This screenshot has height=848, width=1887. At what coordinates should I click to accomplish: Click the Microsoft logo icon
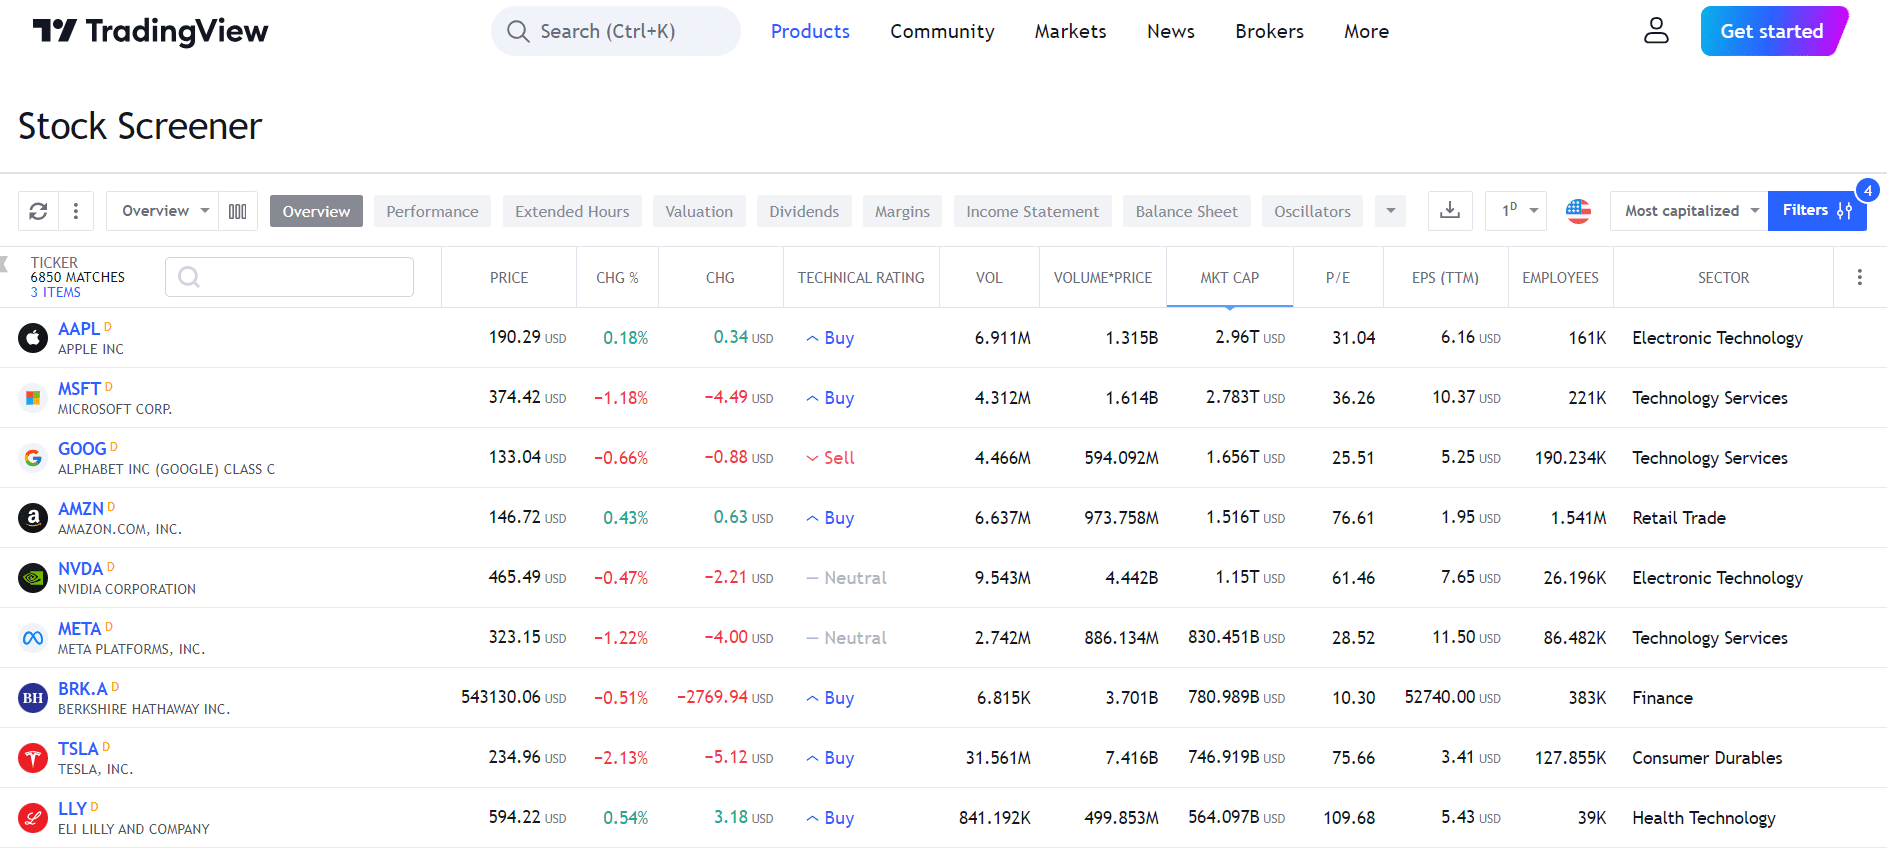point(33,398)
